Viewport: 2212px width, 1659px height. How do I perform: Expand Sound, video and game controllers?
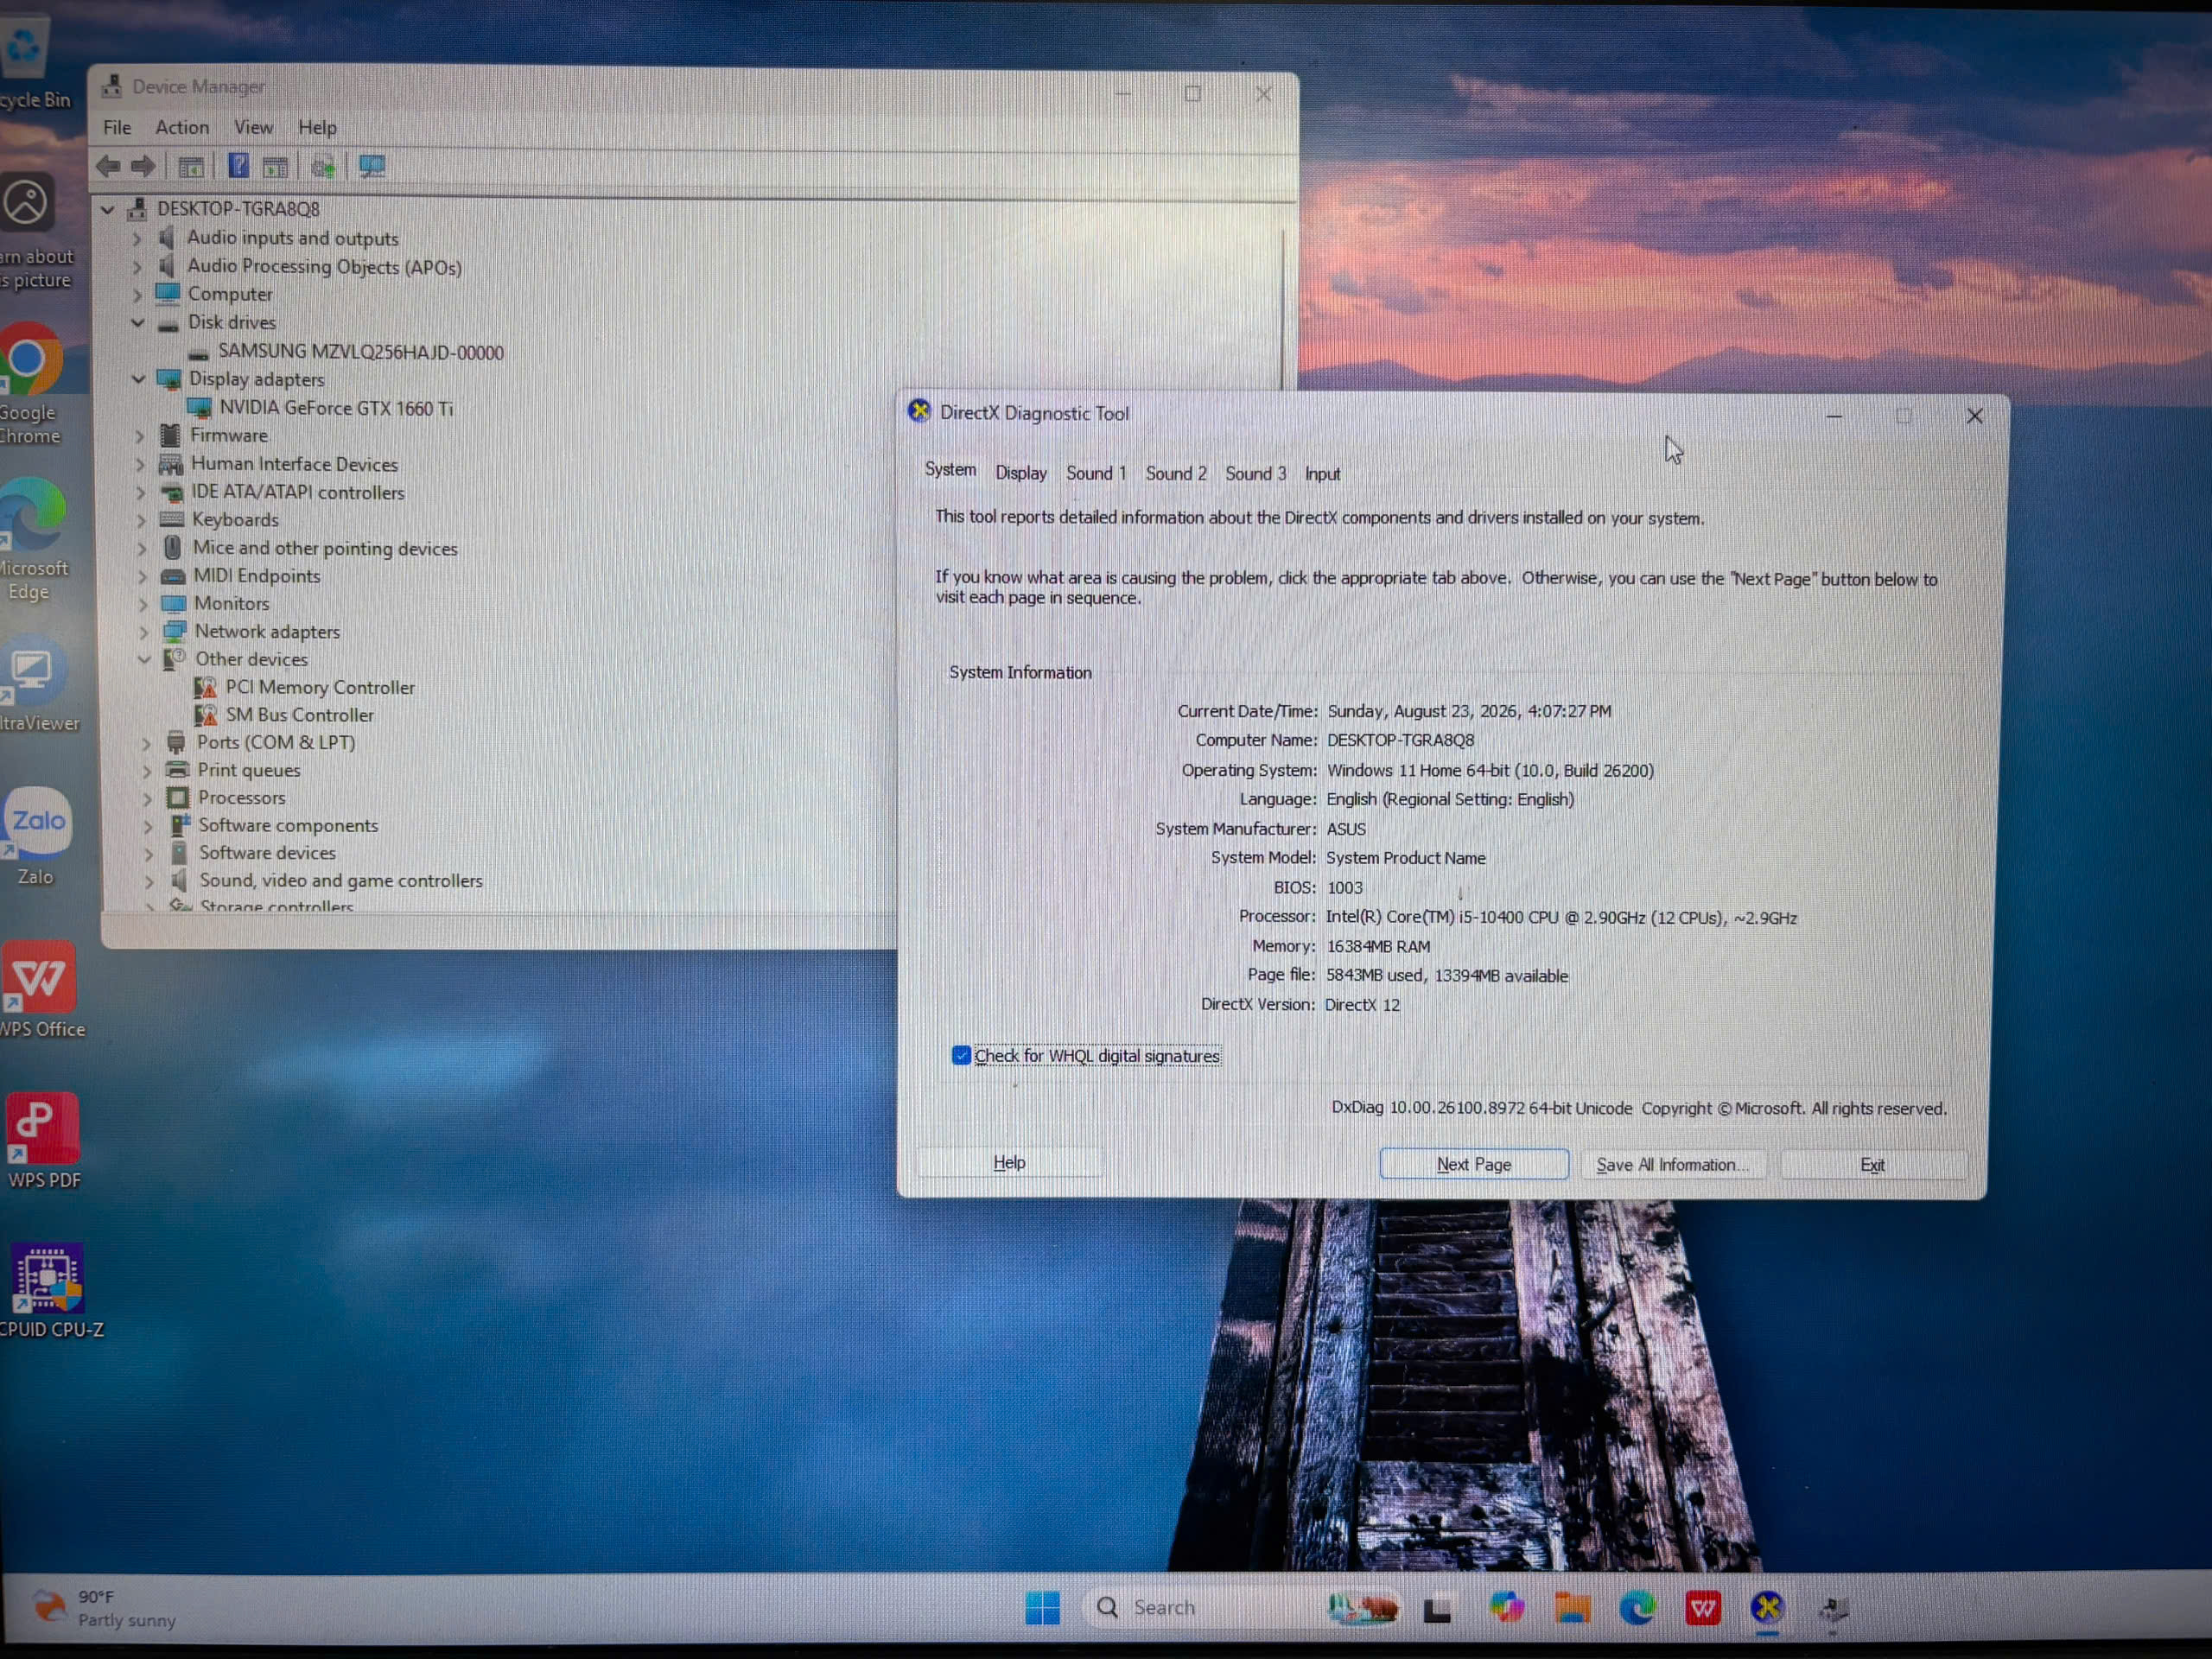(149, 881)
